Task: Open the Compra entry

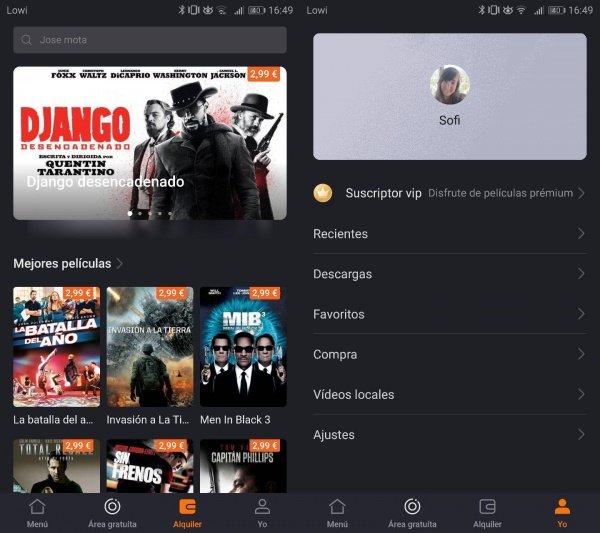Action: coord(450,354)
